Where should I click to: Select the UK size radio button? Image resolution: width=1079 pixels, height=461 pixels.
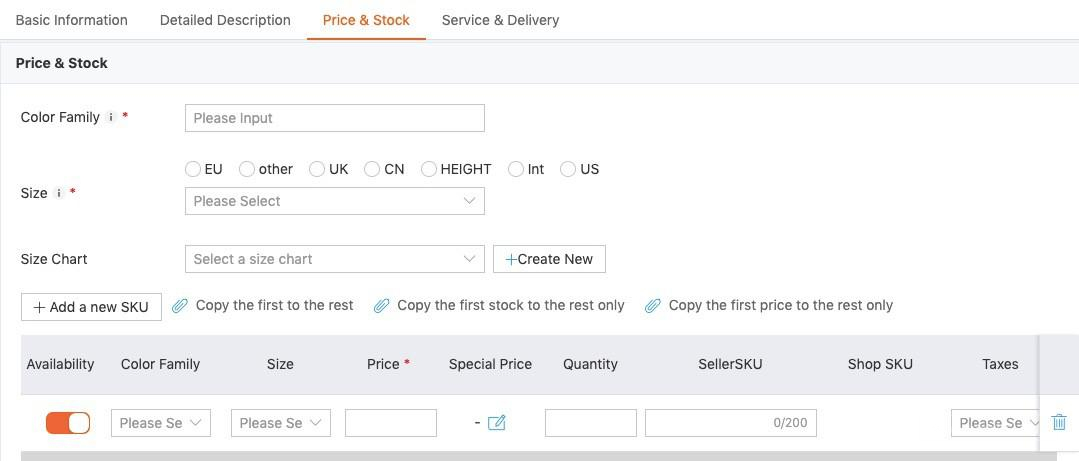[x=317, y=169]
